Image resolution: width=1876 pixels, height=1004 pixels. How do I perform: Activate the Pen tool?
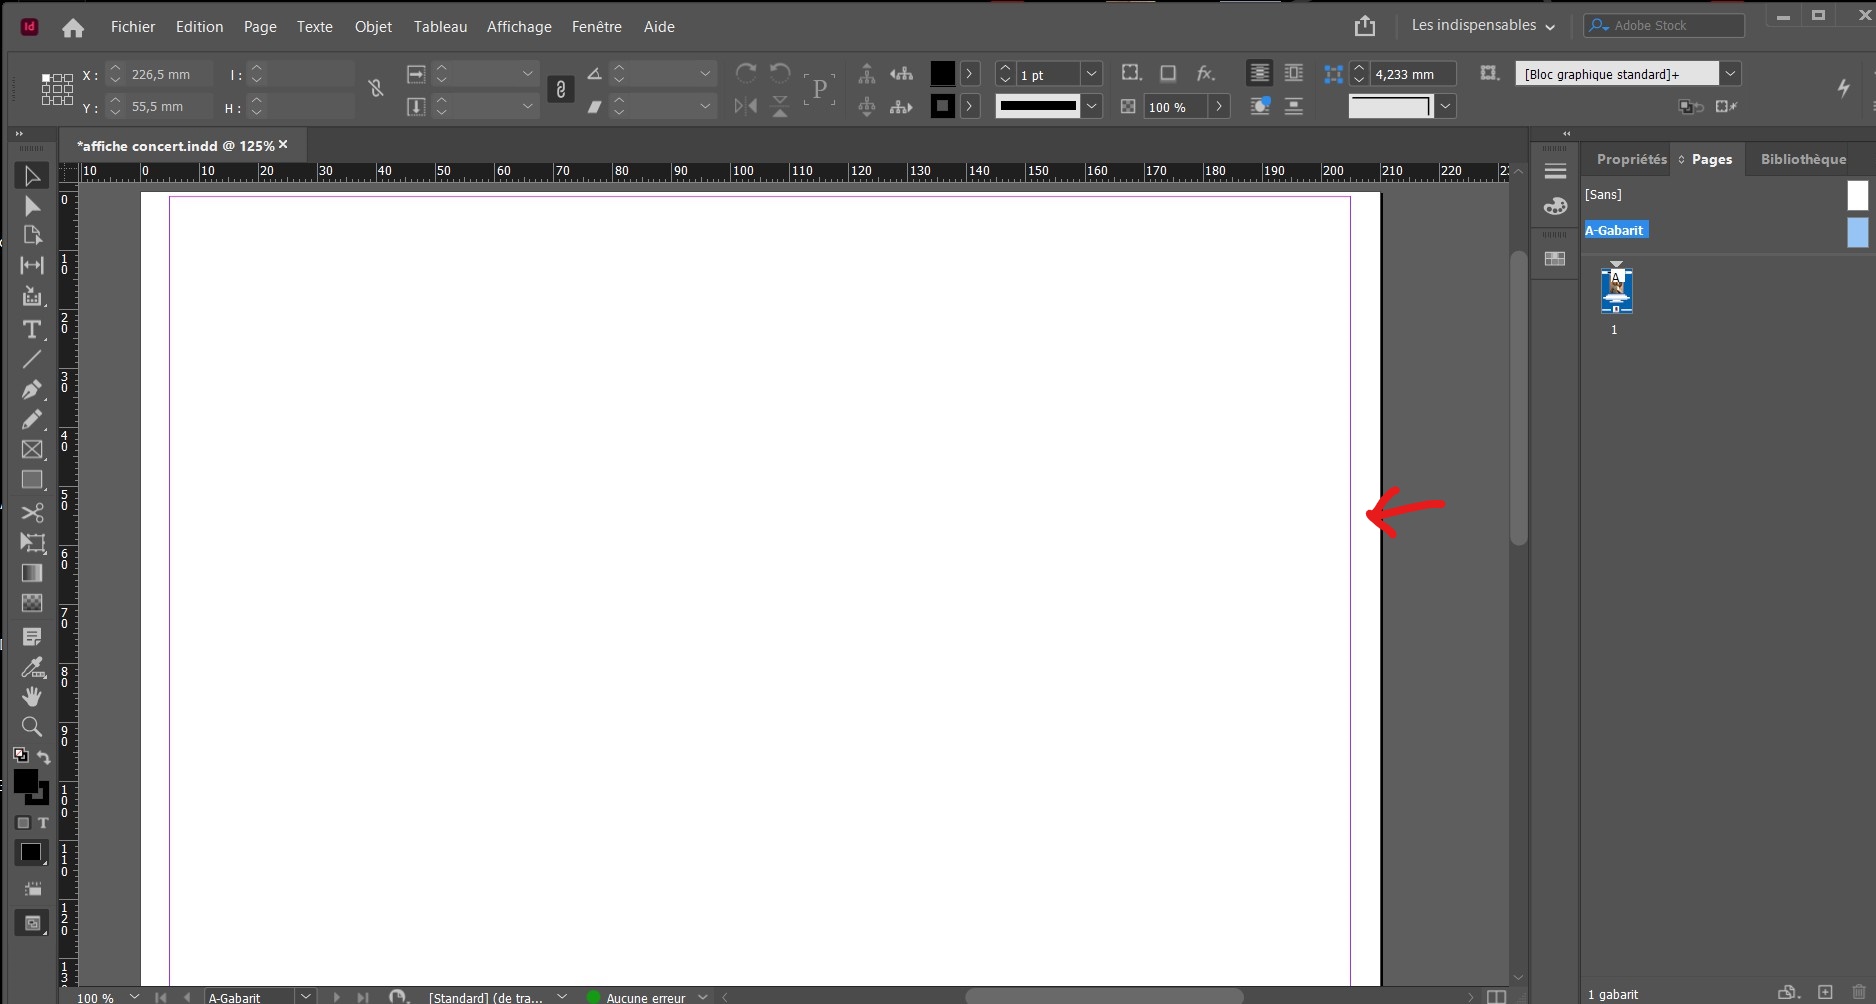click(x=31, y=391)
